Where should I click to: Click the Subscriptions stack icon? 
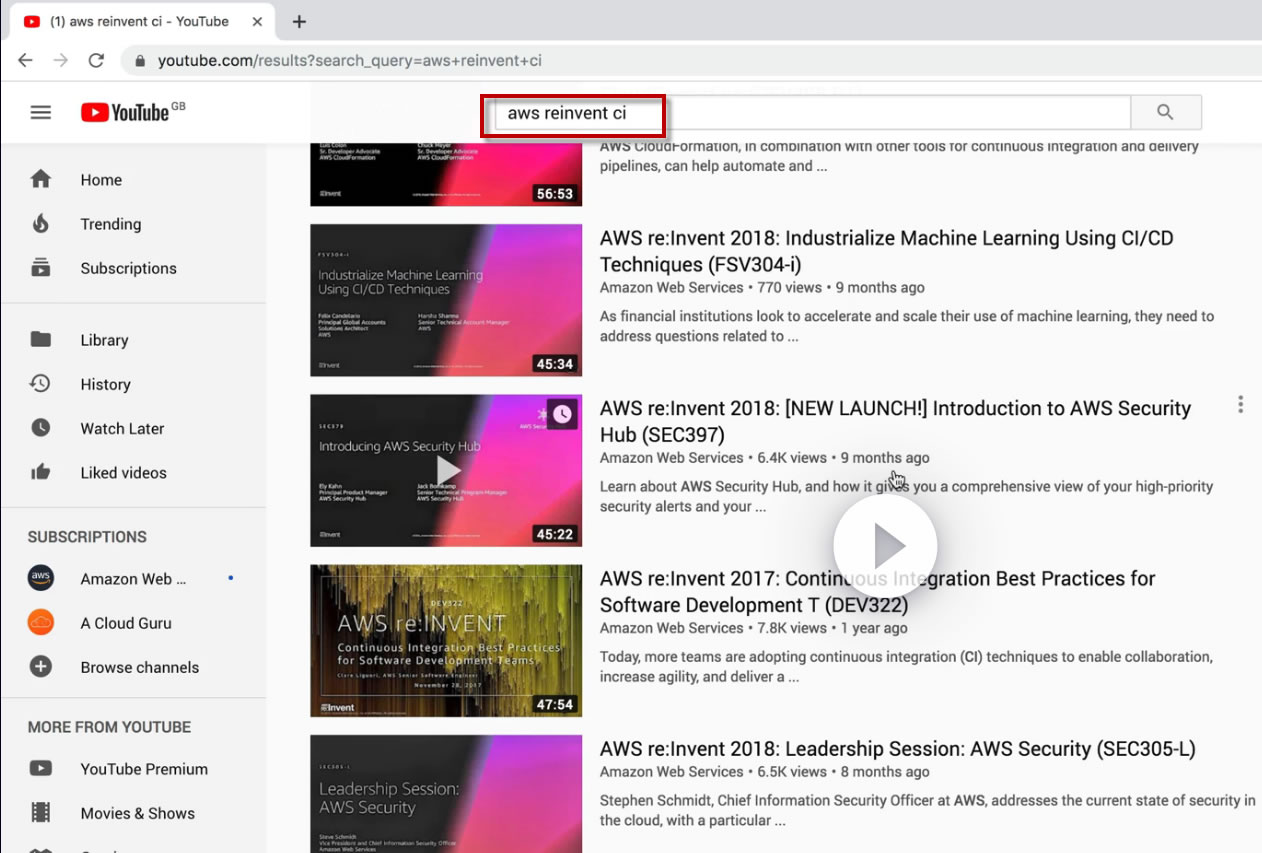(x=40, y=267)
